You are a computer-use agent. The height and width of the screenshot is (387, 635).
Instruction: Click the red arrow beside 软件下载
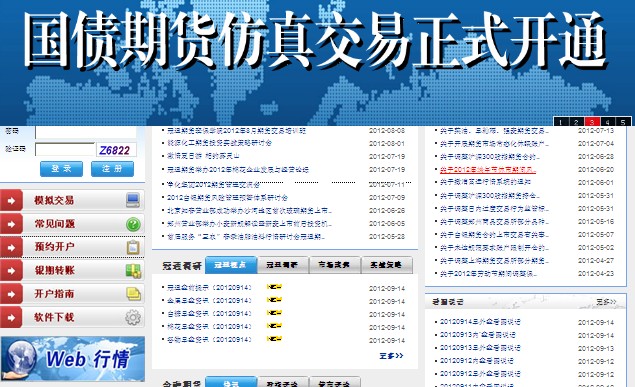(11, 317)
